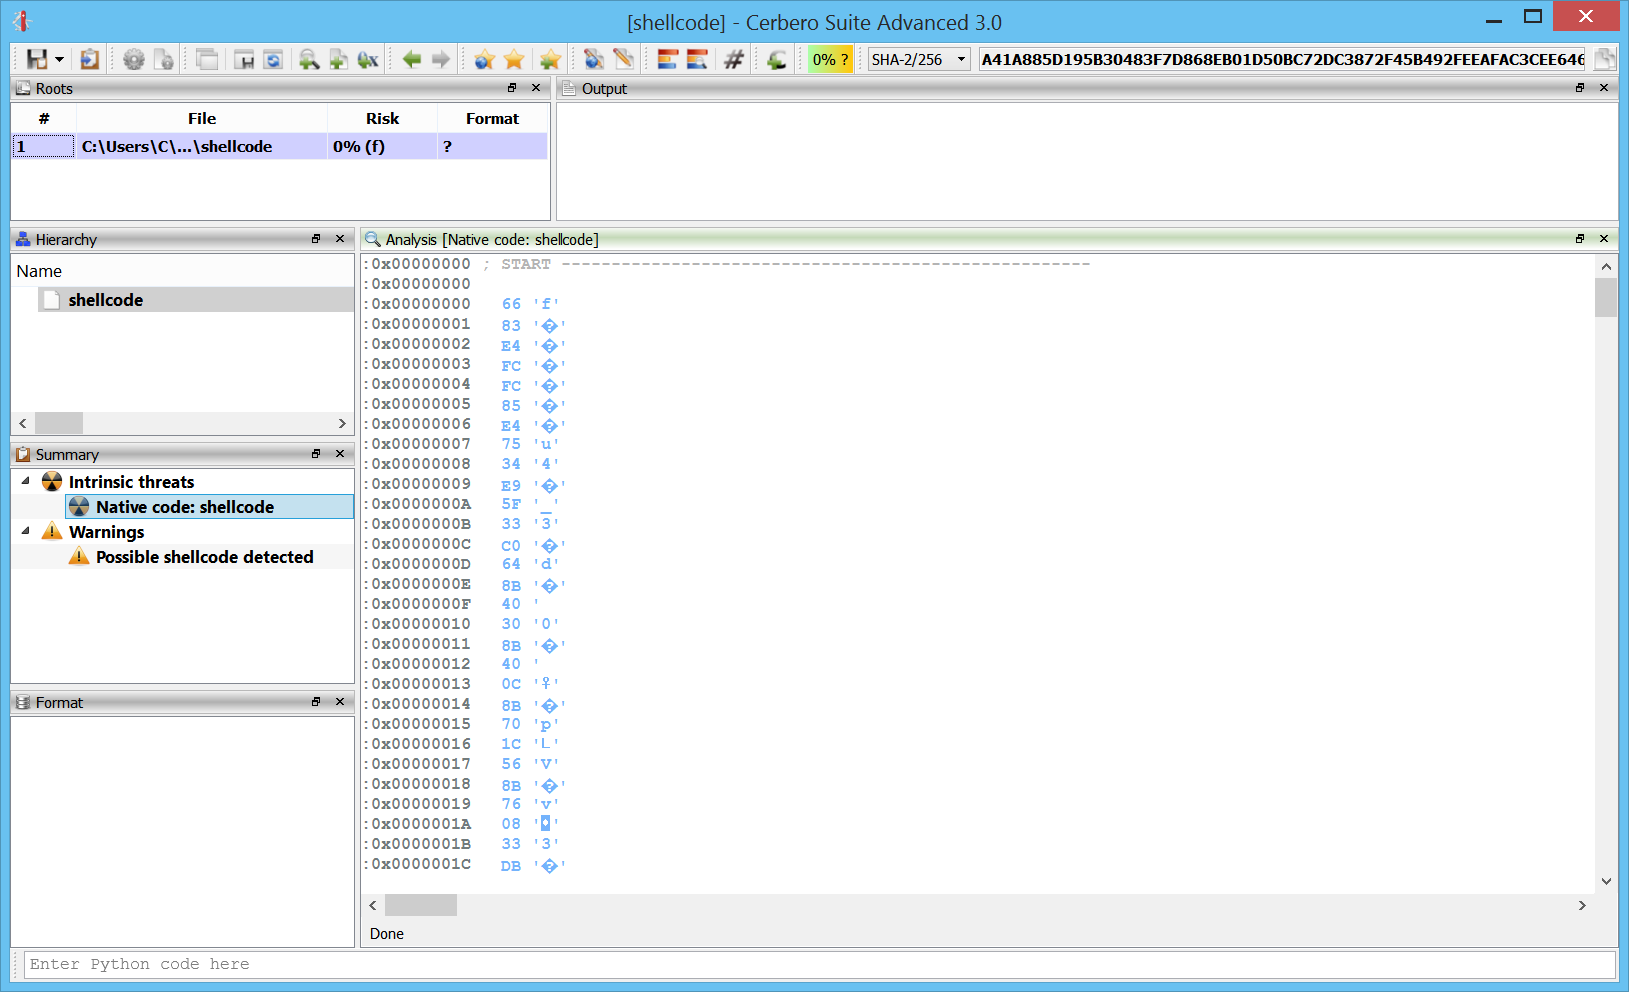Collapse the Intrinsic threats node
This screenshot has height=992, width=1629.
(26, 481)
